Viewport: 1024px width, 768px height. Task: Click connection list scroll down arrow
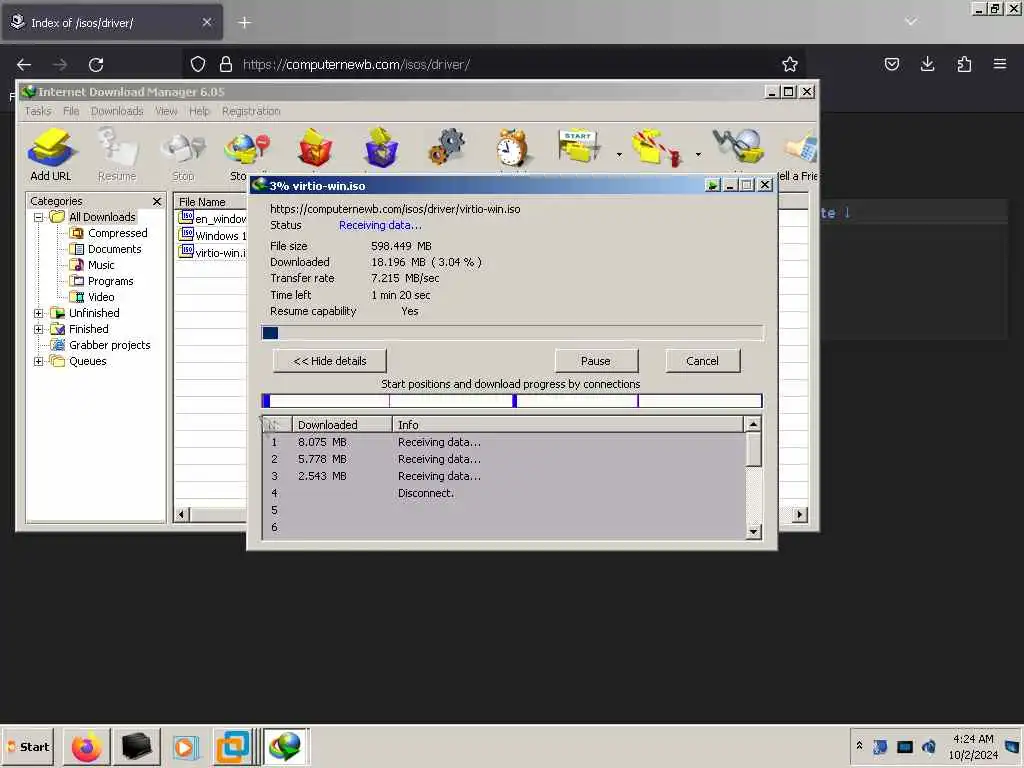click(x=753, y=532)
